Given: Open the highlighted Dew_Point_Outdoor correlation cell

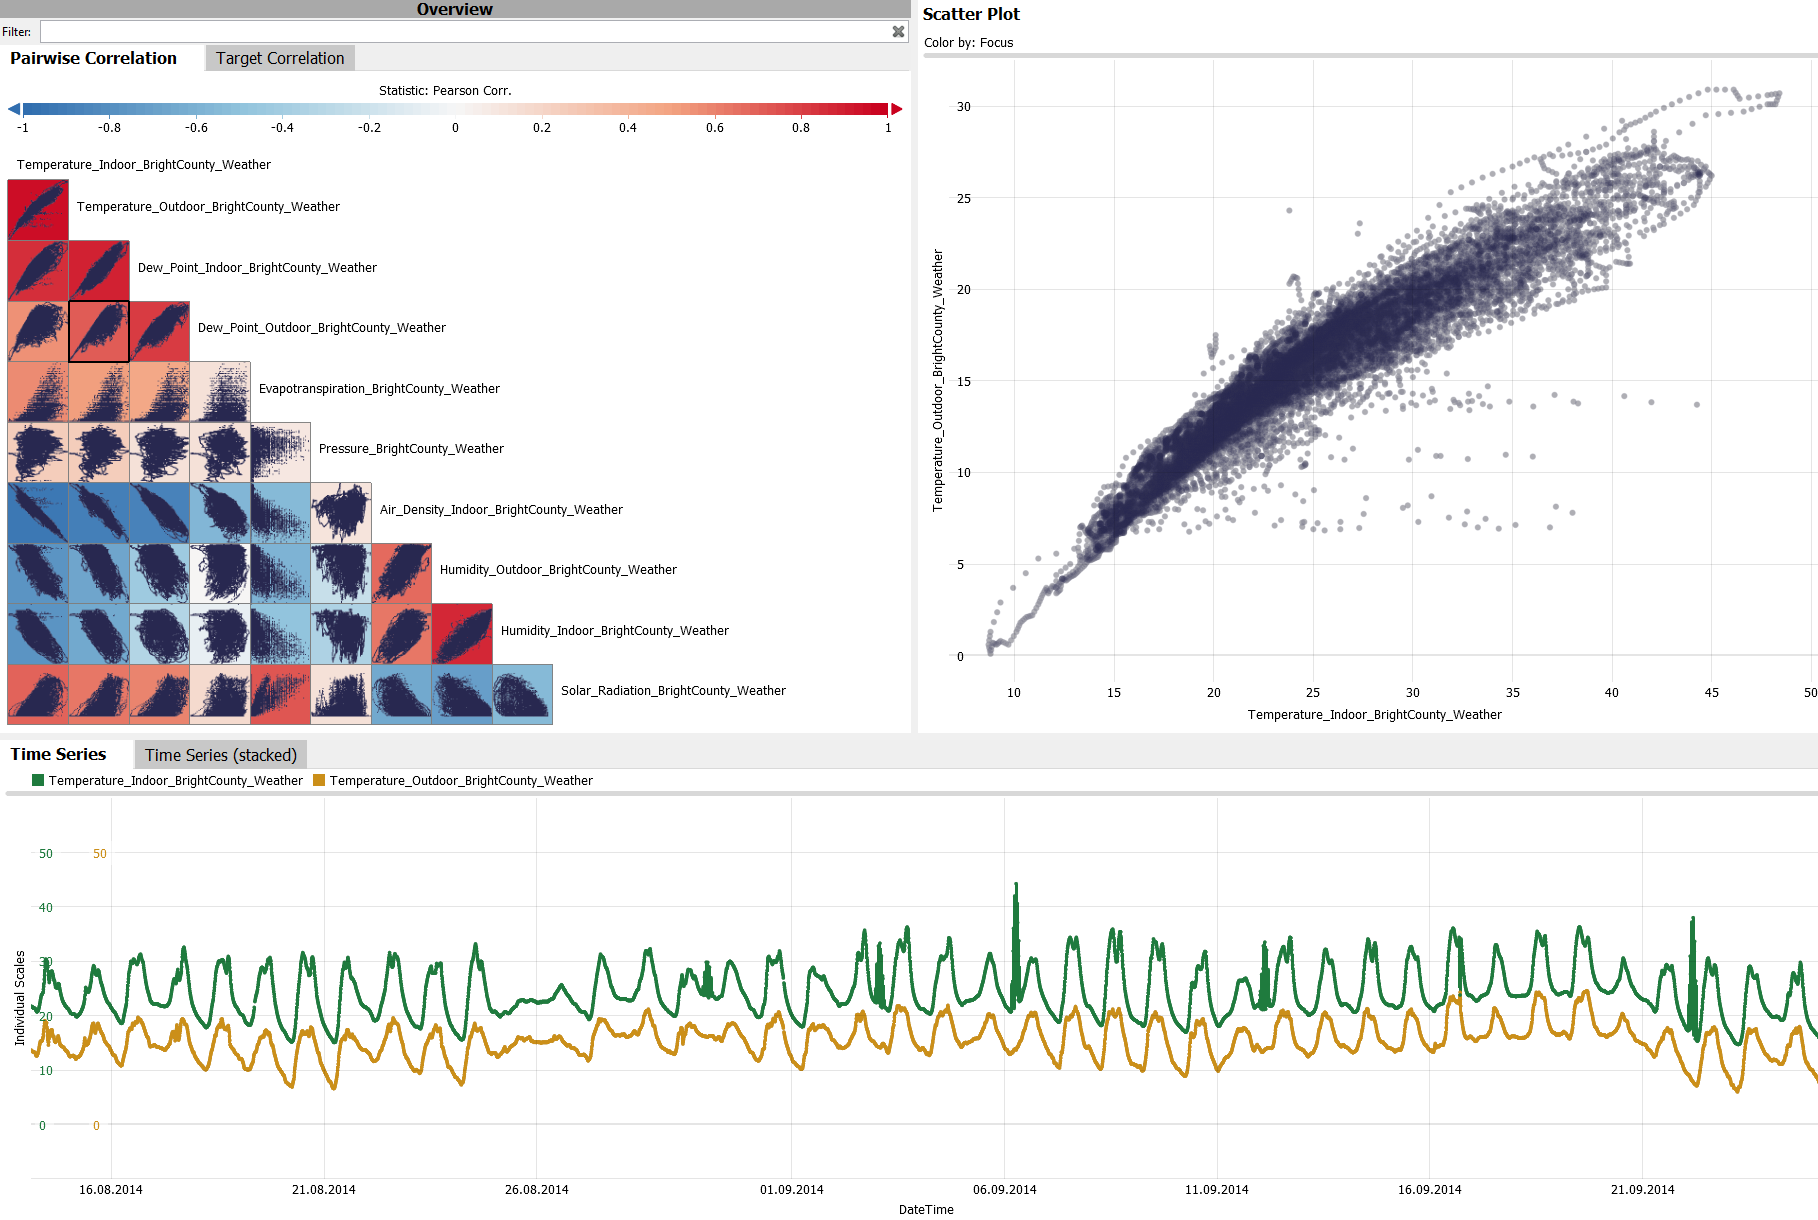Looking at the screenshot, I should click(99, 330).
